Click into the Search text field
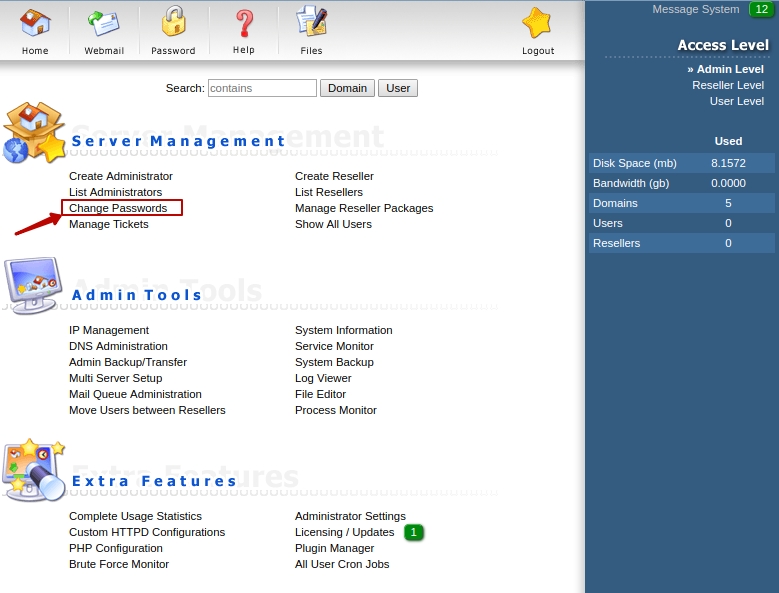 click(262, 88)
